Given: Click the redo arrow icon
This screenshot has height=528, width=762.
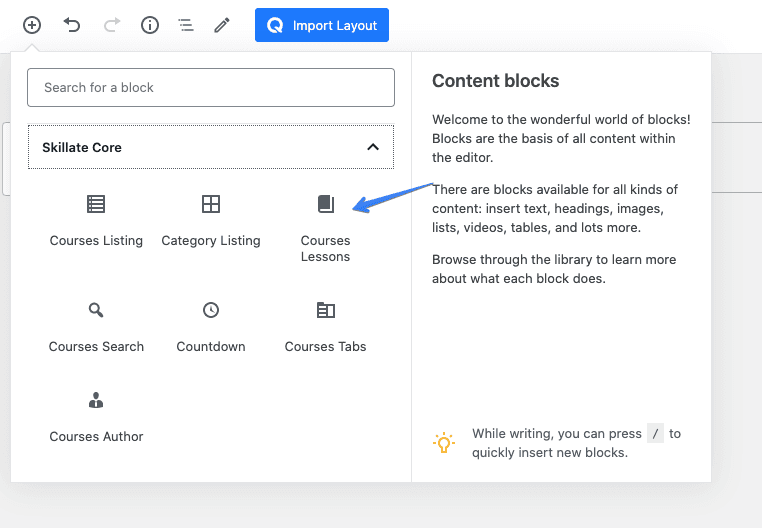Looking at the screenshot, I should pyautogui.click(x=112, y=25).
